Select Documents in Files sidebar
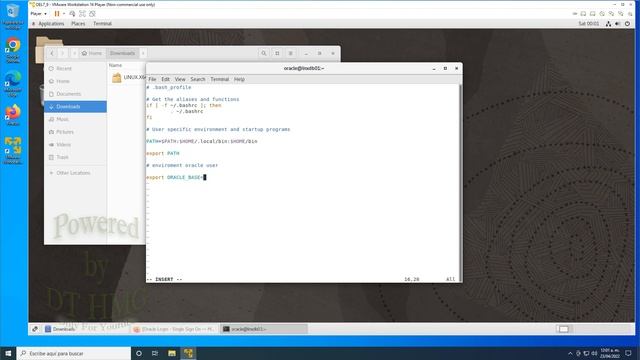This screenshot has height=360, width=640. pos(76,94)
